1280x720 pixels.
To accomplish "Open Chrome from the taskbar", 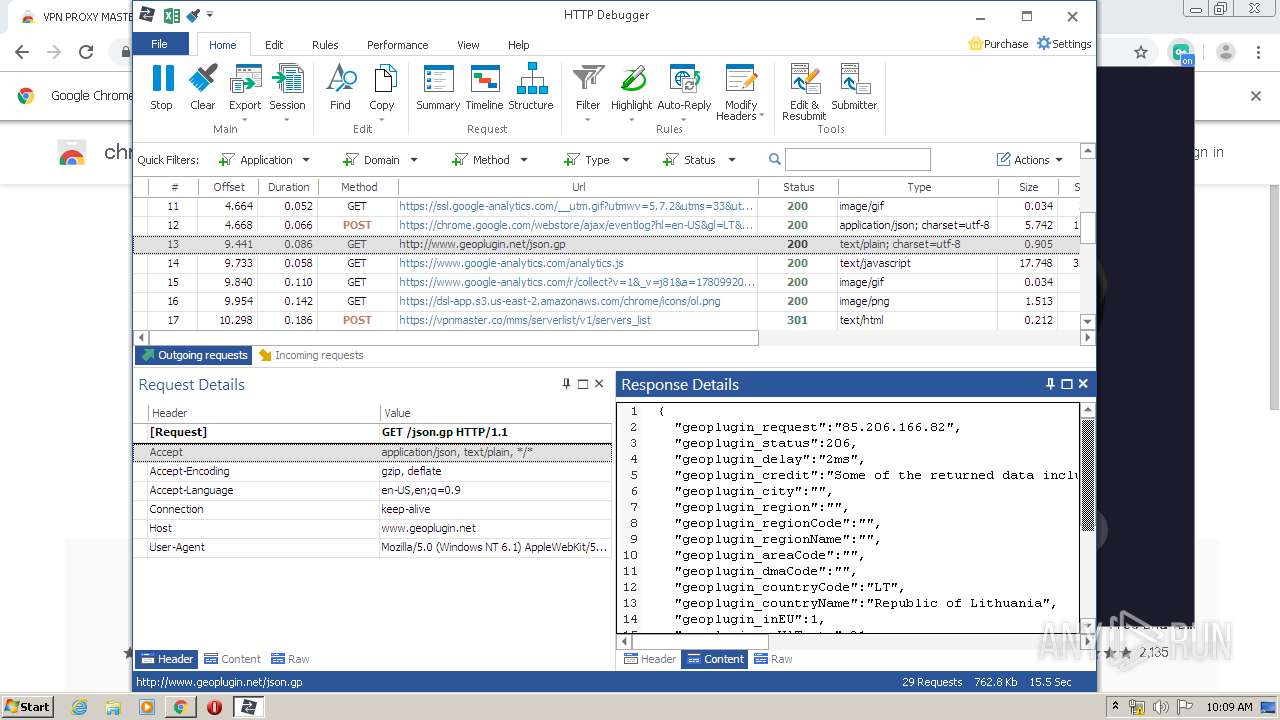I will [180, 707].
